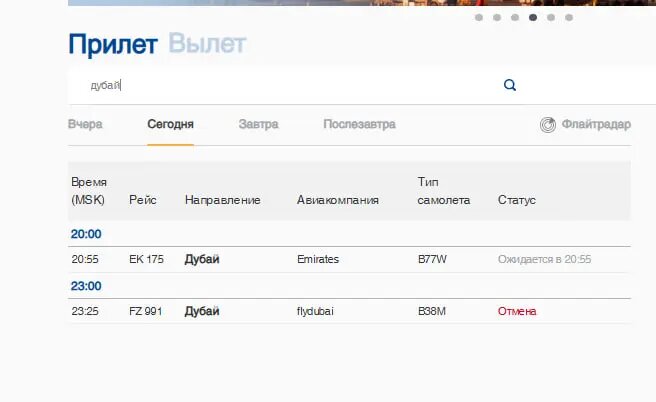This screenshot has height=402, width=656.
Task: Click the Направление column header
Action: (x=223, y=200)
